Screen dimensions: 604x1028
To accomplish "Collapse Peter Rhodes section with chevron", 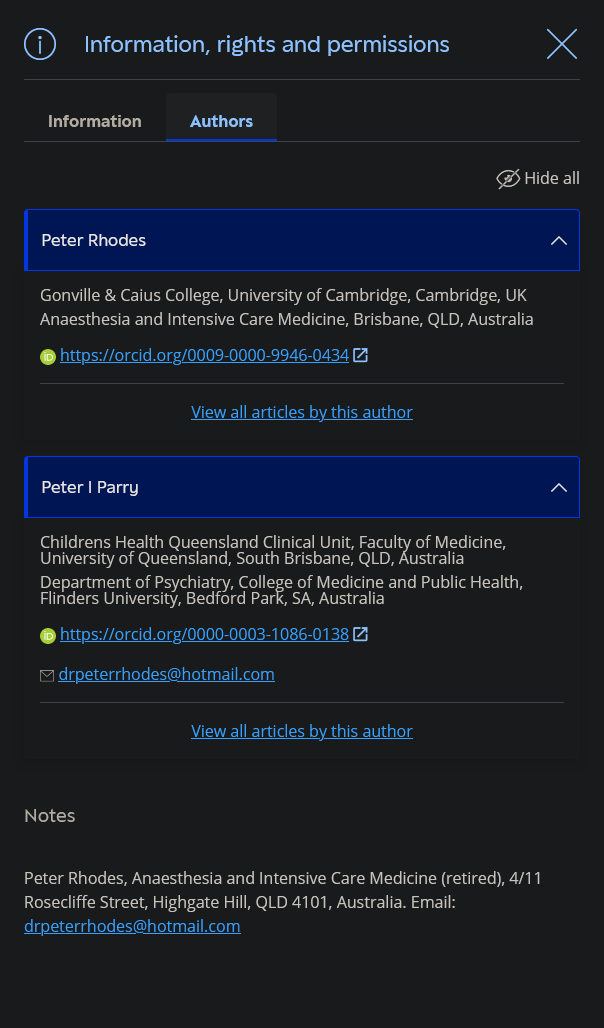I will coord(559,241).
